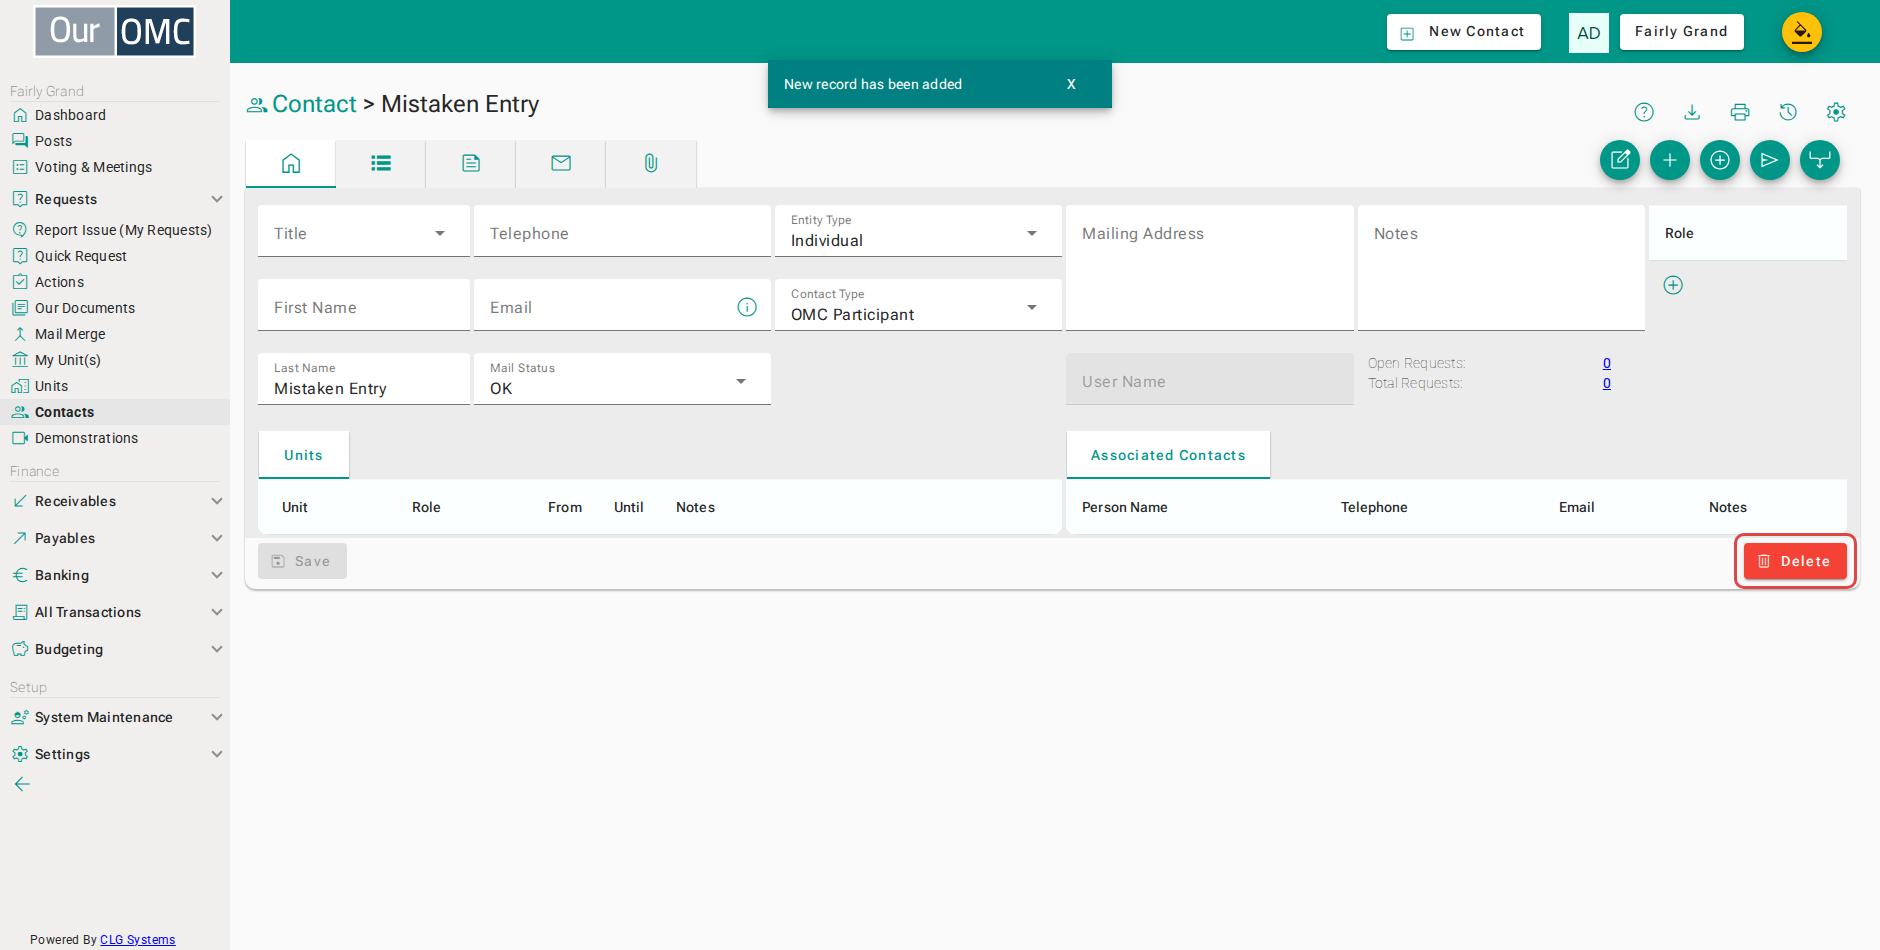1880x950 pixels.
Task: Open the history clock icon
Action: click(x=1788, y=112)
